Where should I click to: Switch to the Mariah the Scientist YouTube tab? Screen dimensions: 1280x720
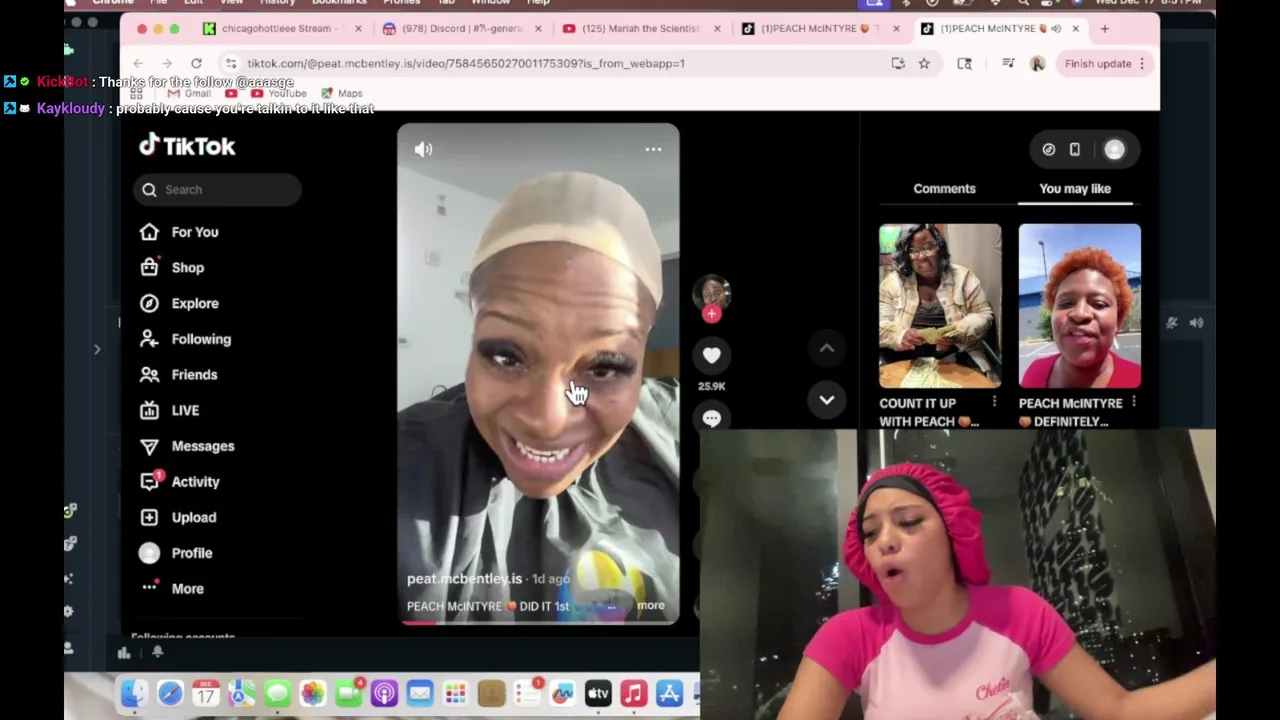(x=640, y=29)
